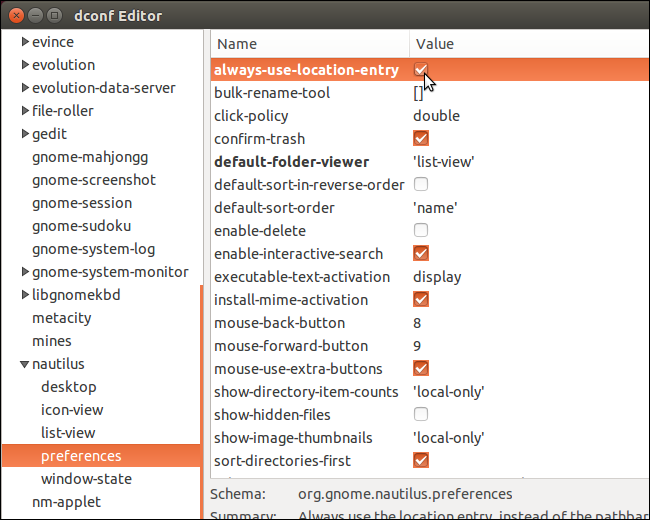Close the dconf Editor window
Viewport: 650px width, 520px height.
16,15
